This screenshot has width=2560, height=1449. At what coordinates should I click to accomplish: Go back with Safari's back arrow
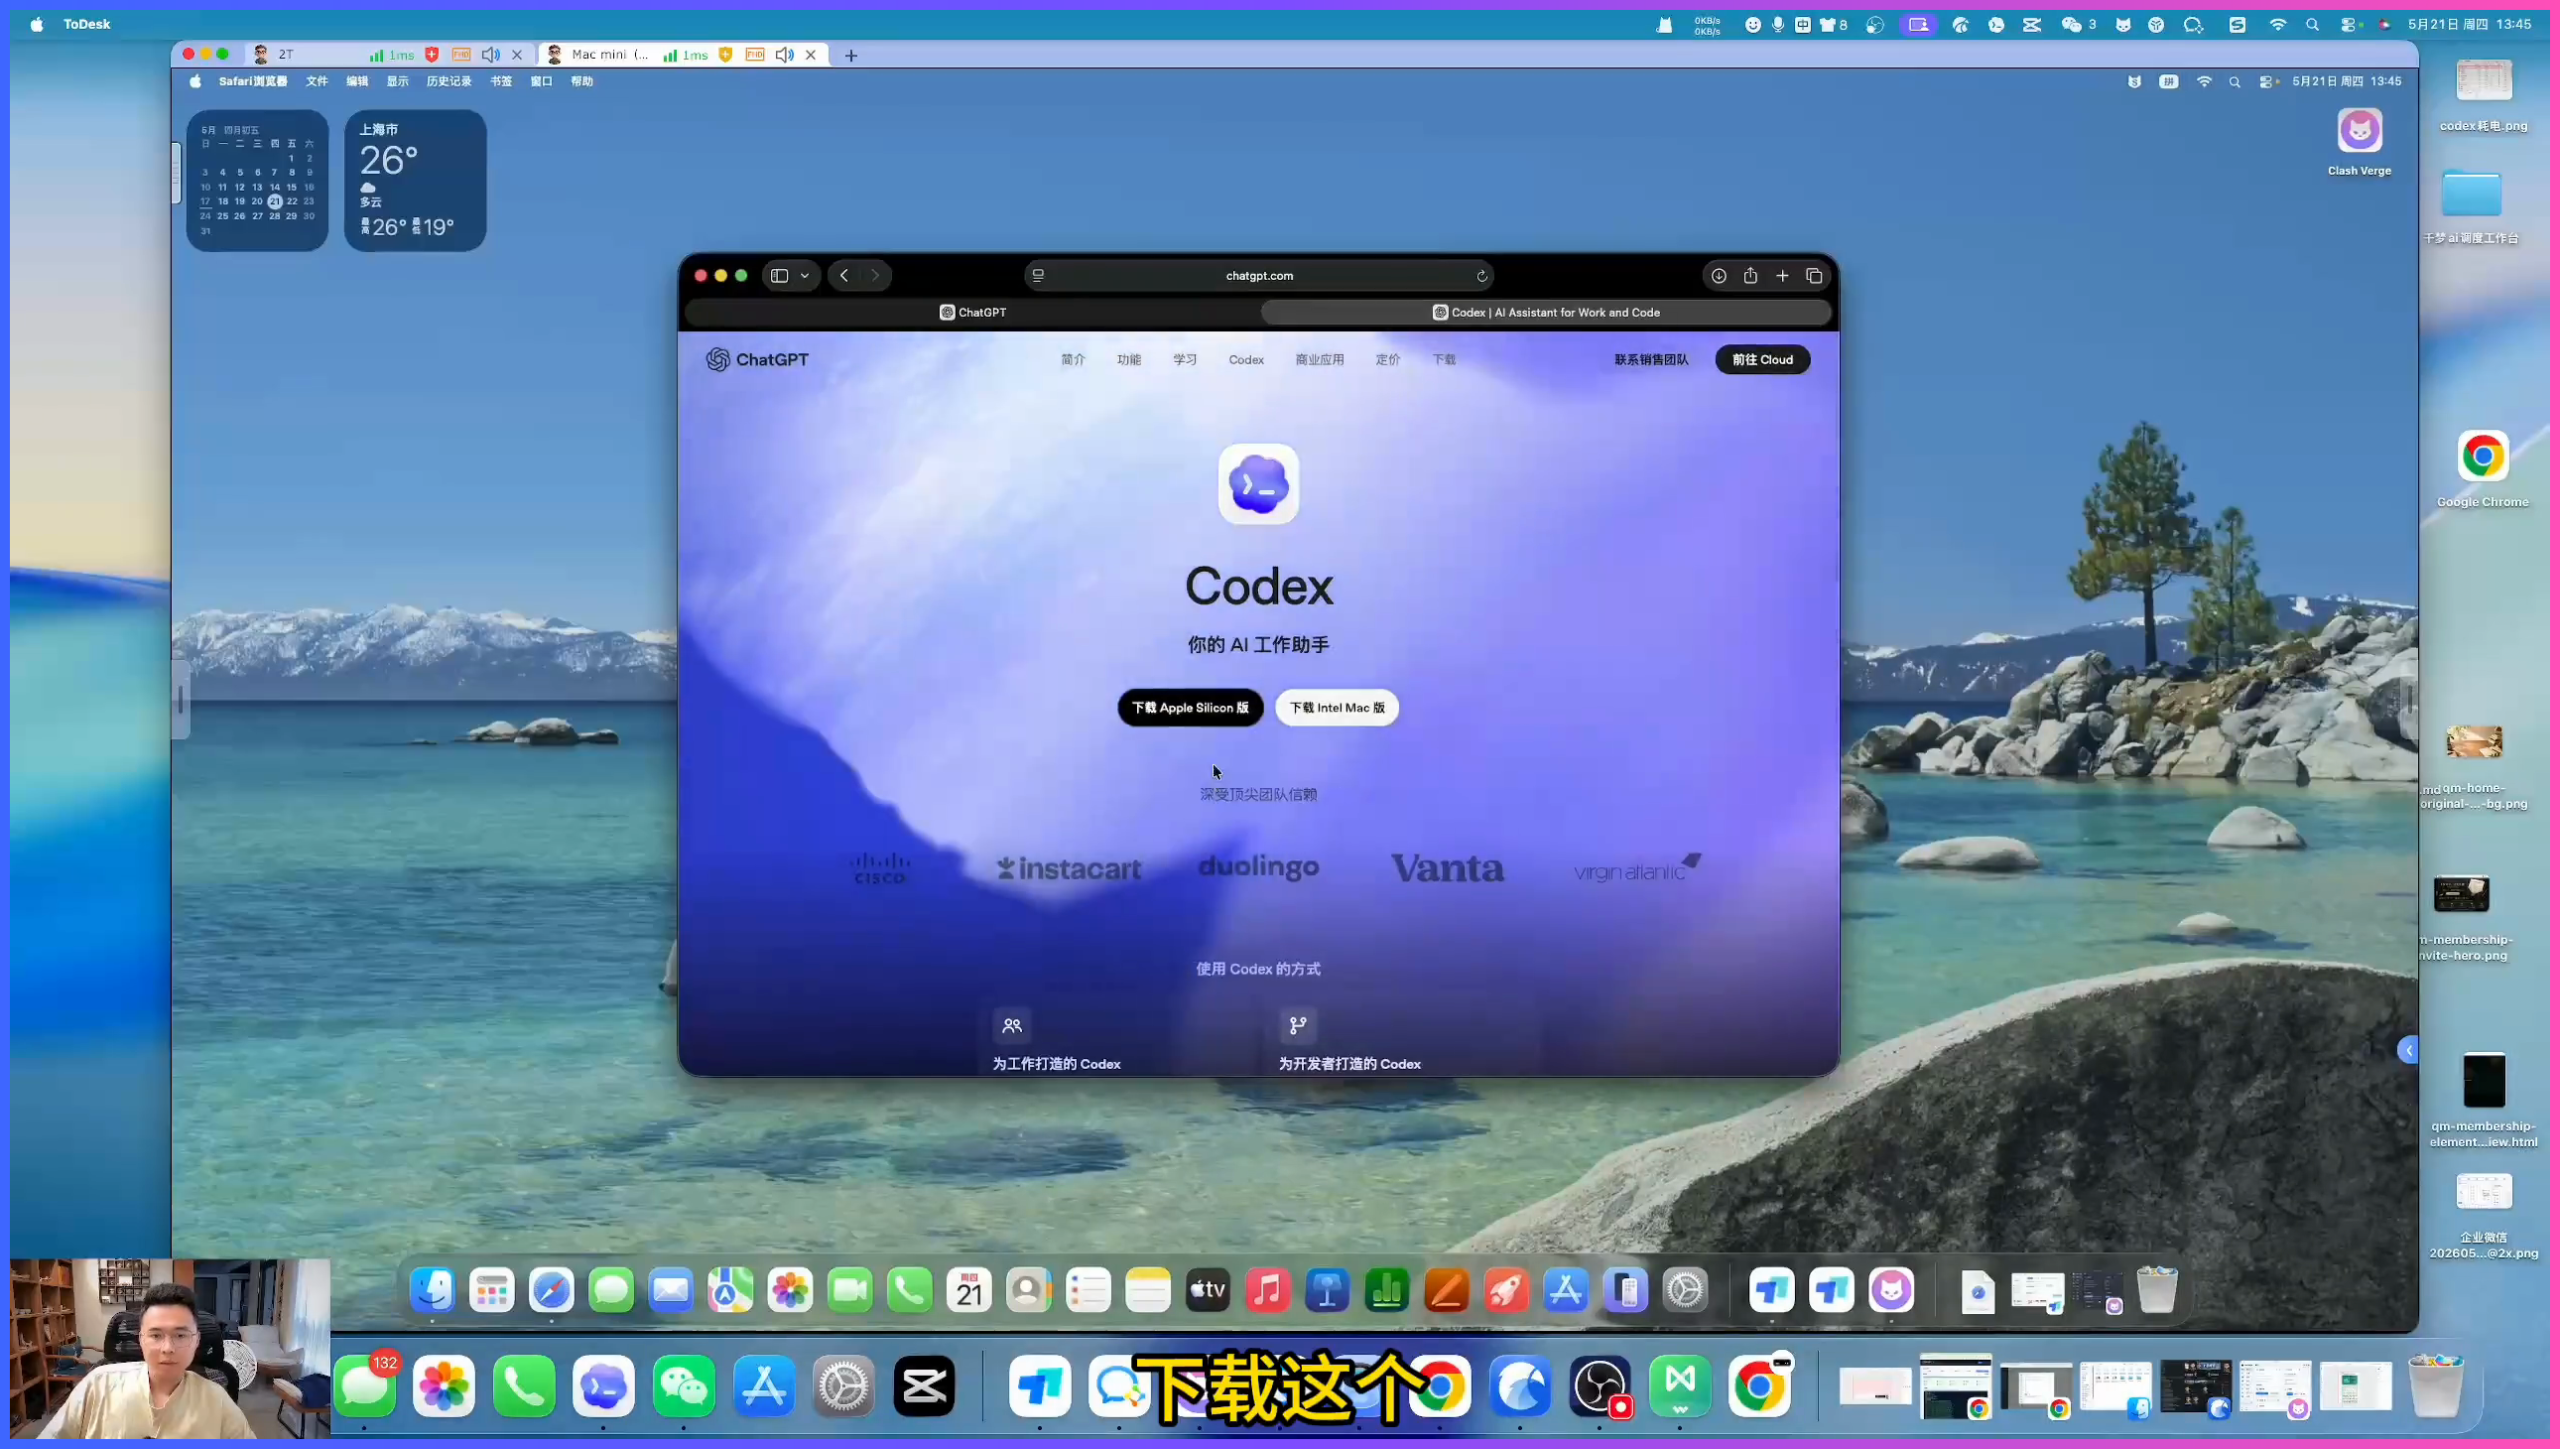click(845, 276)
